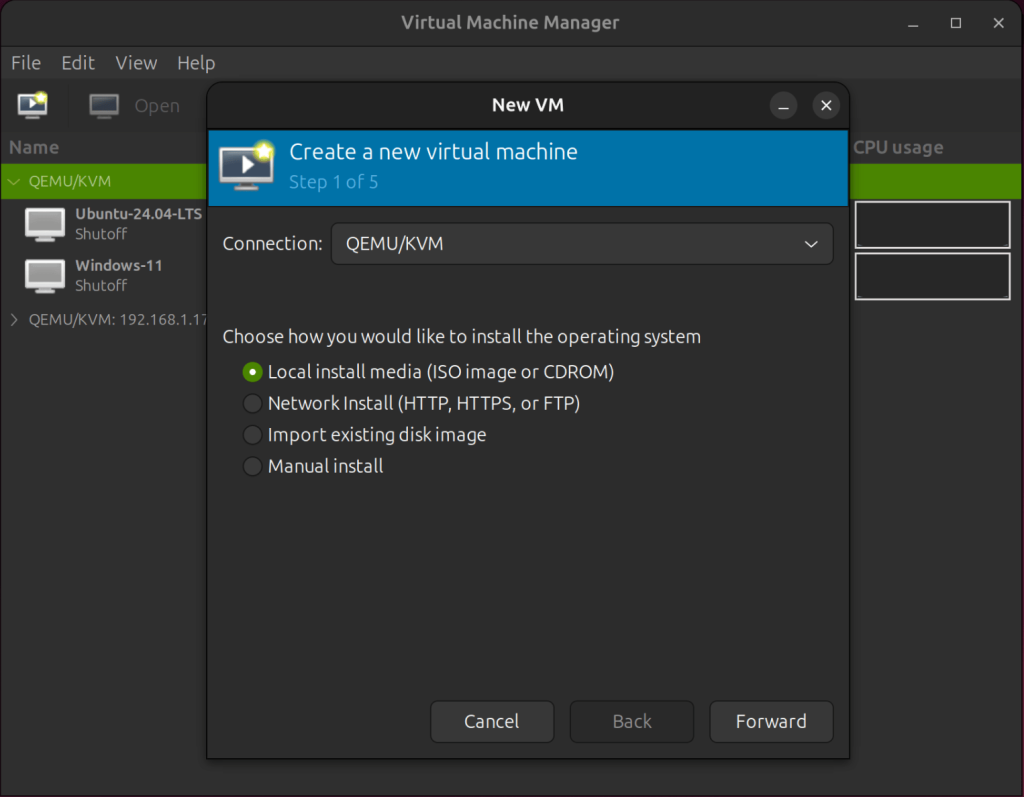Click the Windows-11 monitor icon
The width and height of the screenshot is (1024, 797).
pyautogui.click(x=44, y=276)
